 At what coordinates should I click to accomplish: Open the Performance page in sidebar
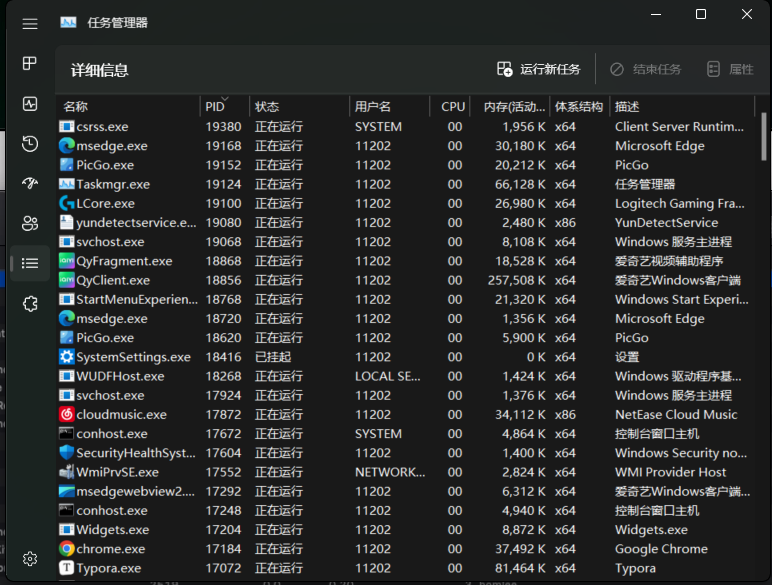click(x=30, y=103)
